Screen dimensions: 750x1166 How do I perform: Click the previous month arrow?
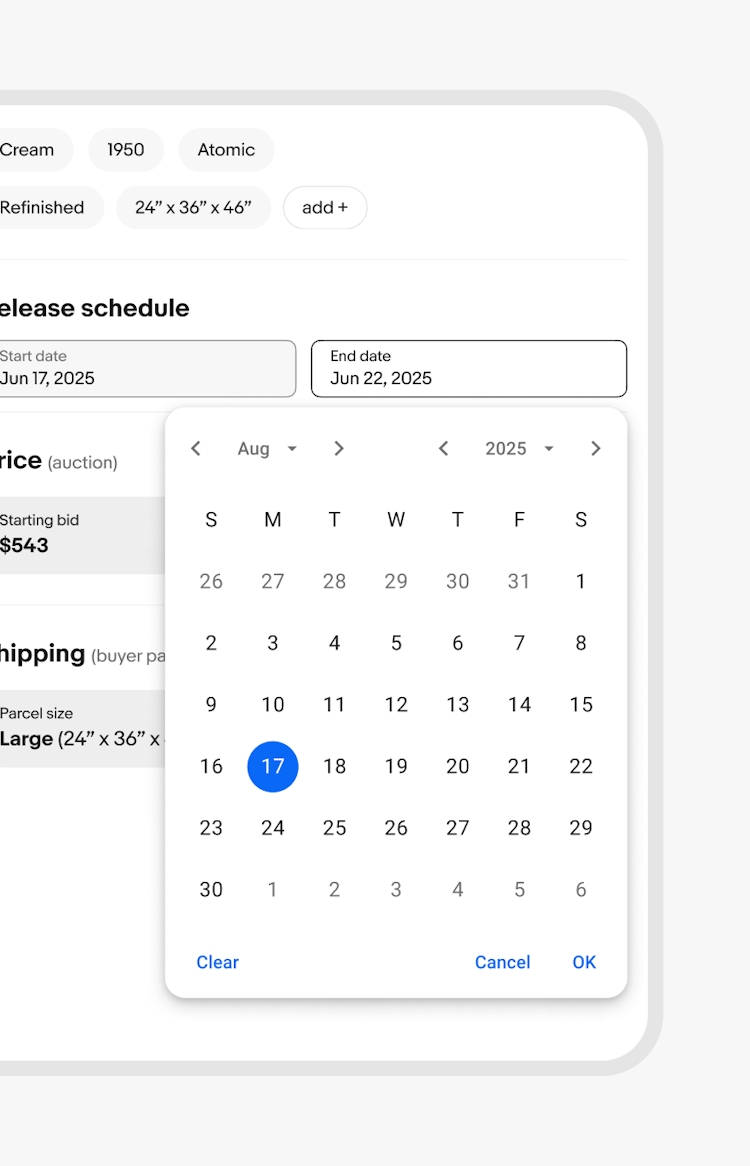[196, 448]
